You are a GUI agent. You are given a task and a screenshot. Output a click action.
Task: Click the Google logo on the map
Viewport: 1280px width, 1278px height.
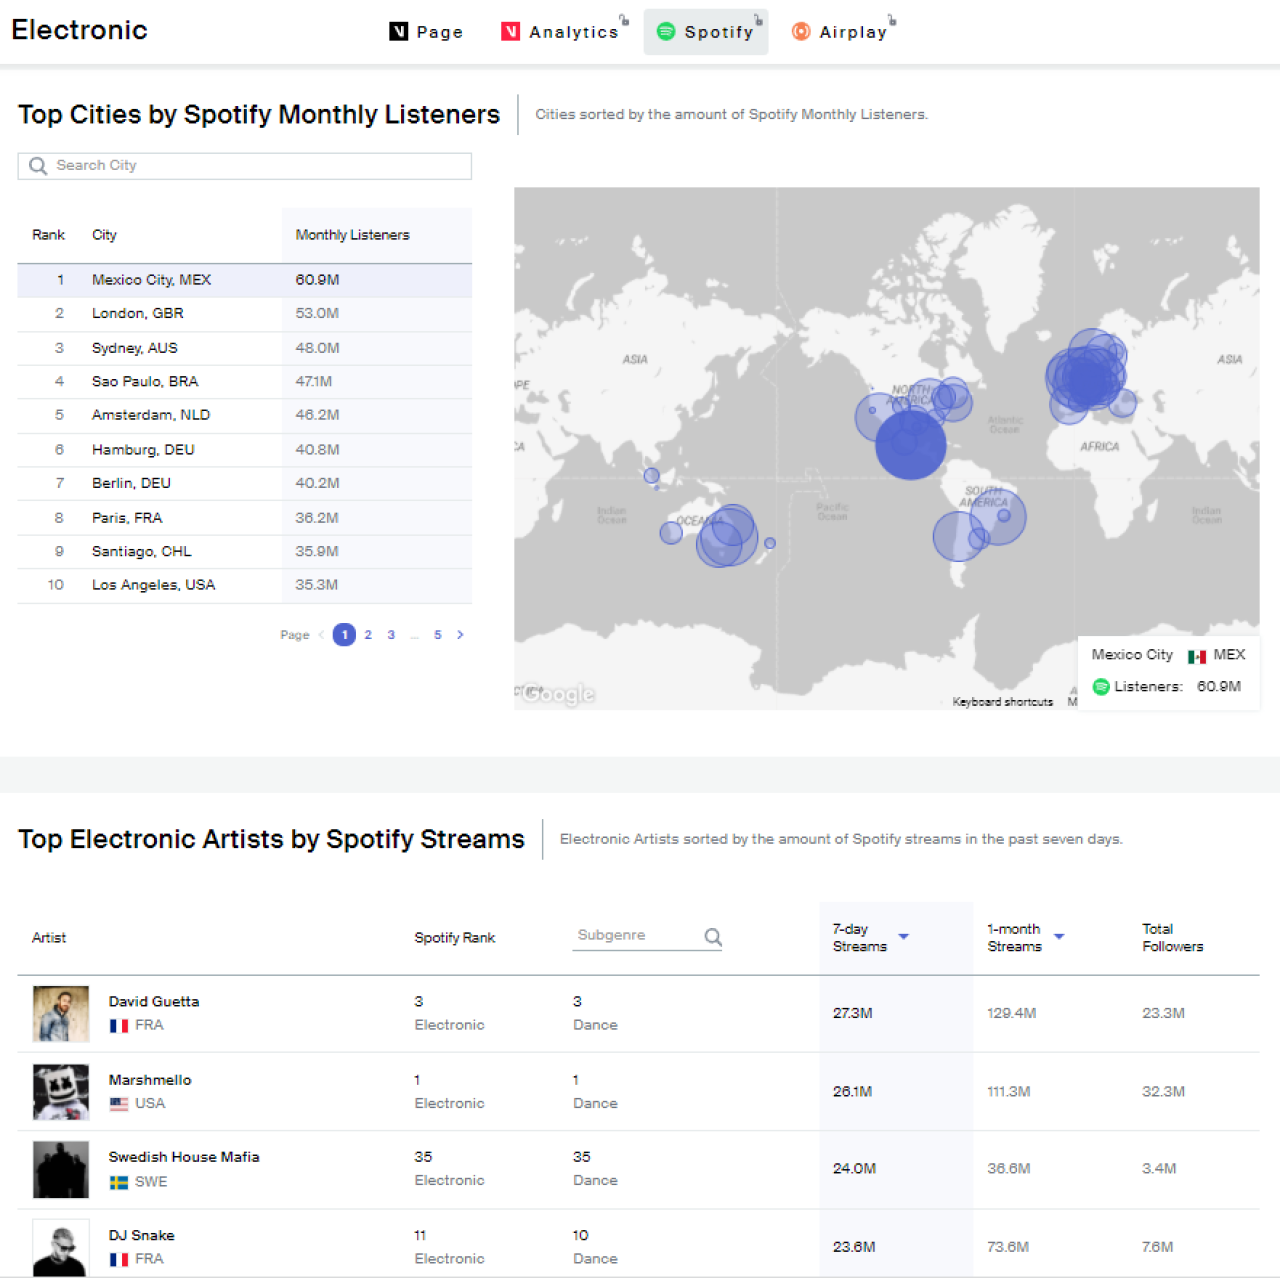pos(558,693)
